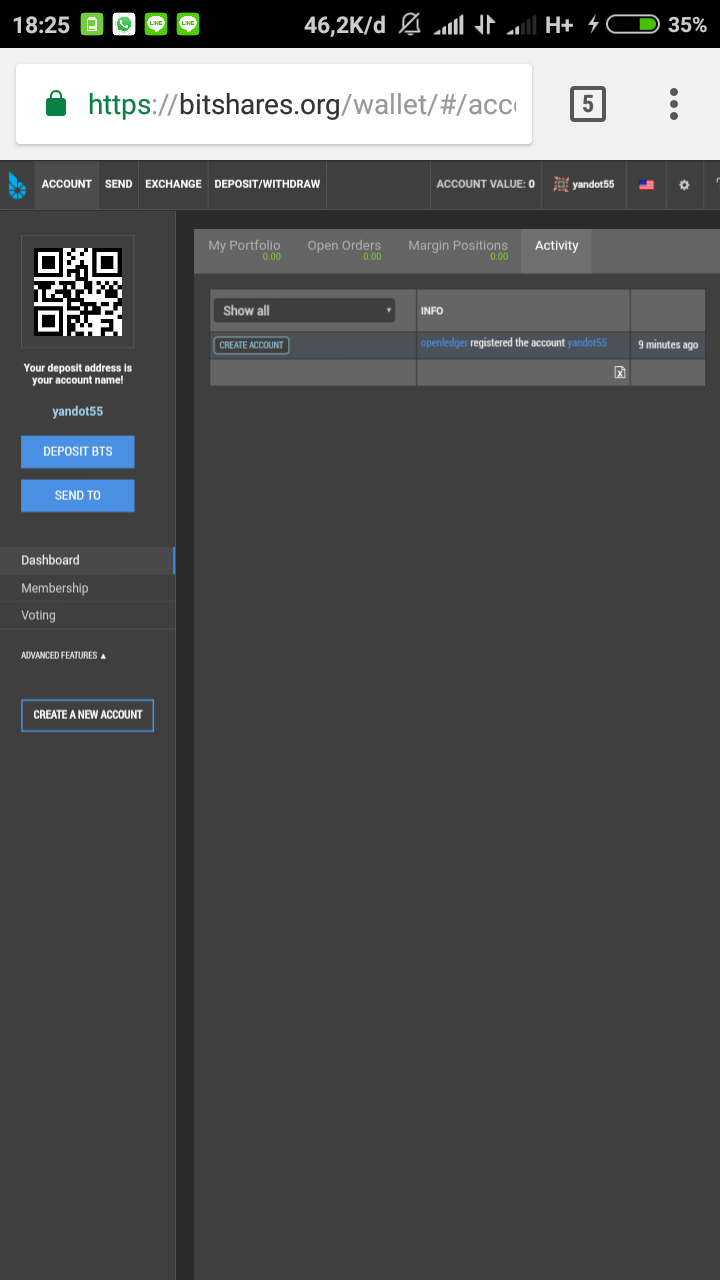
Task: Open Voting in the sidebar
Action: click(87, 615)
